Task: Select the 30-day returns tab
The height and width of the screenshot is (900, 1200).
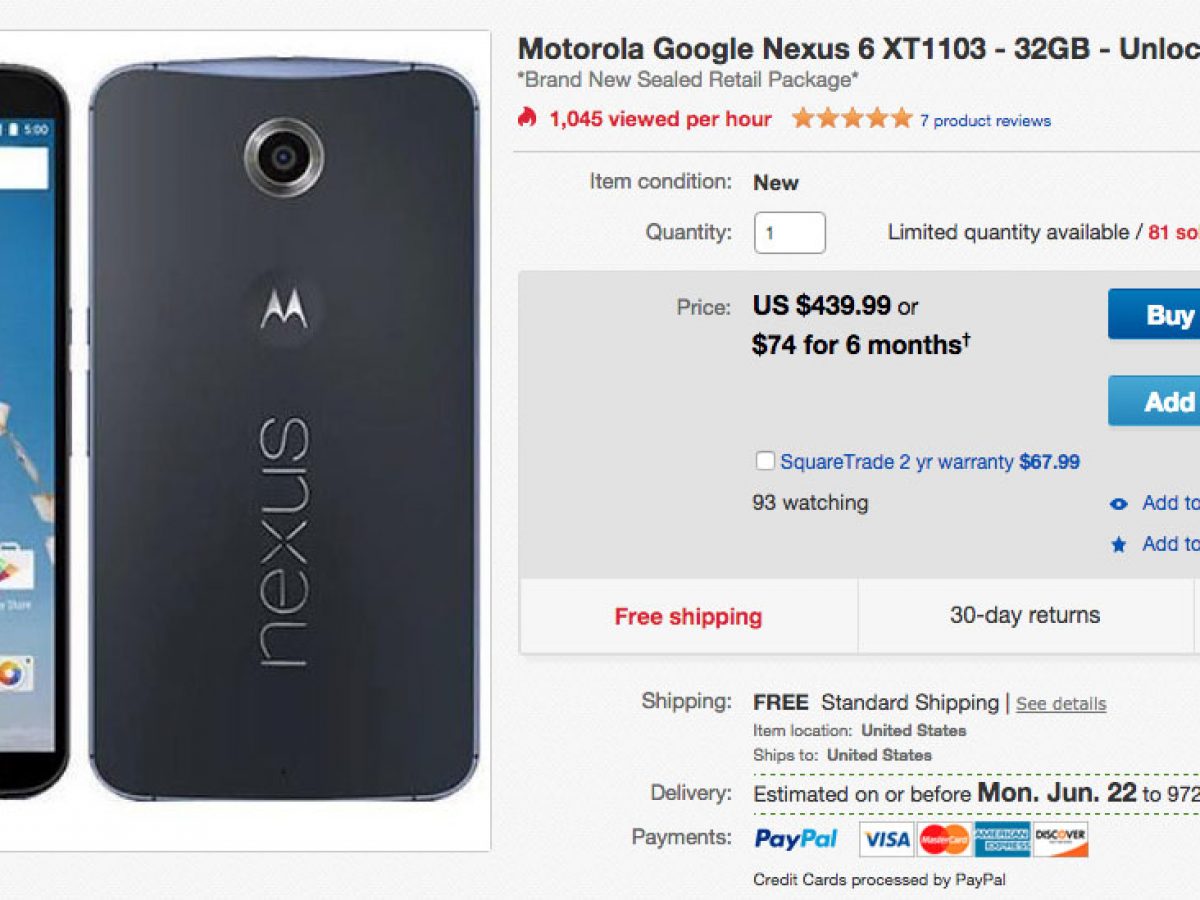Action: (x=1026, y=615)
